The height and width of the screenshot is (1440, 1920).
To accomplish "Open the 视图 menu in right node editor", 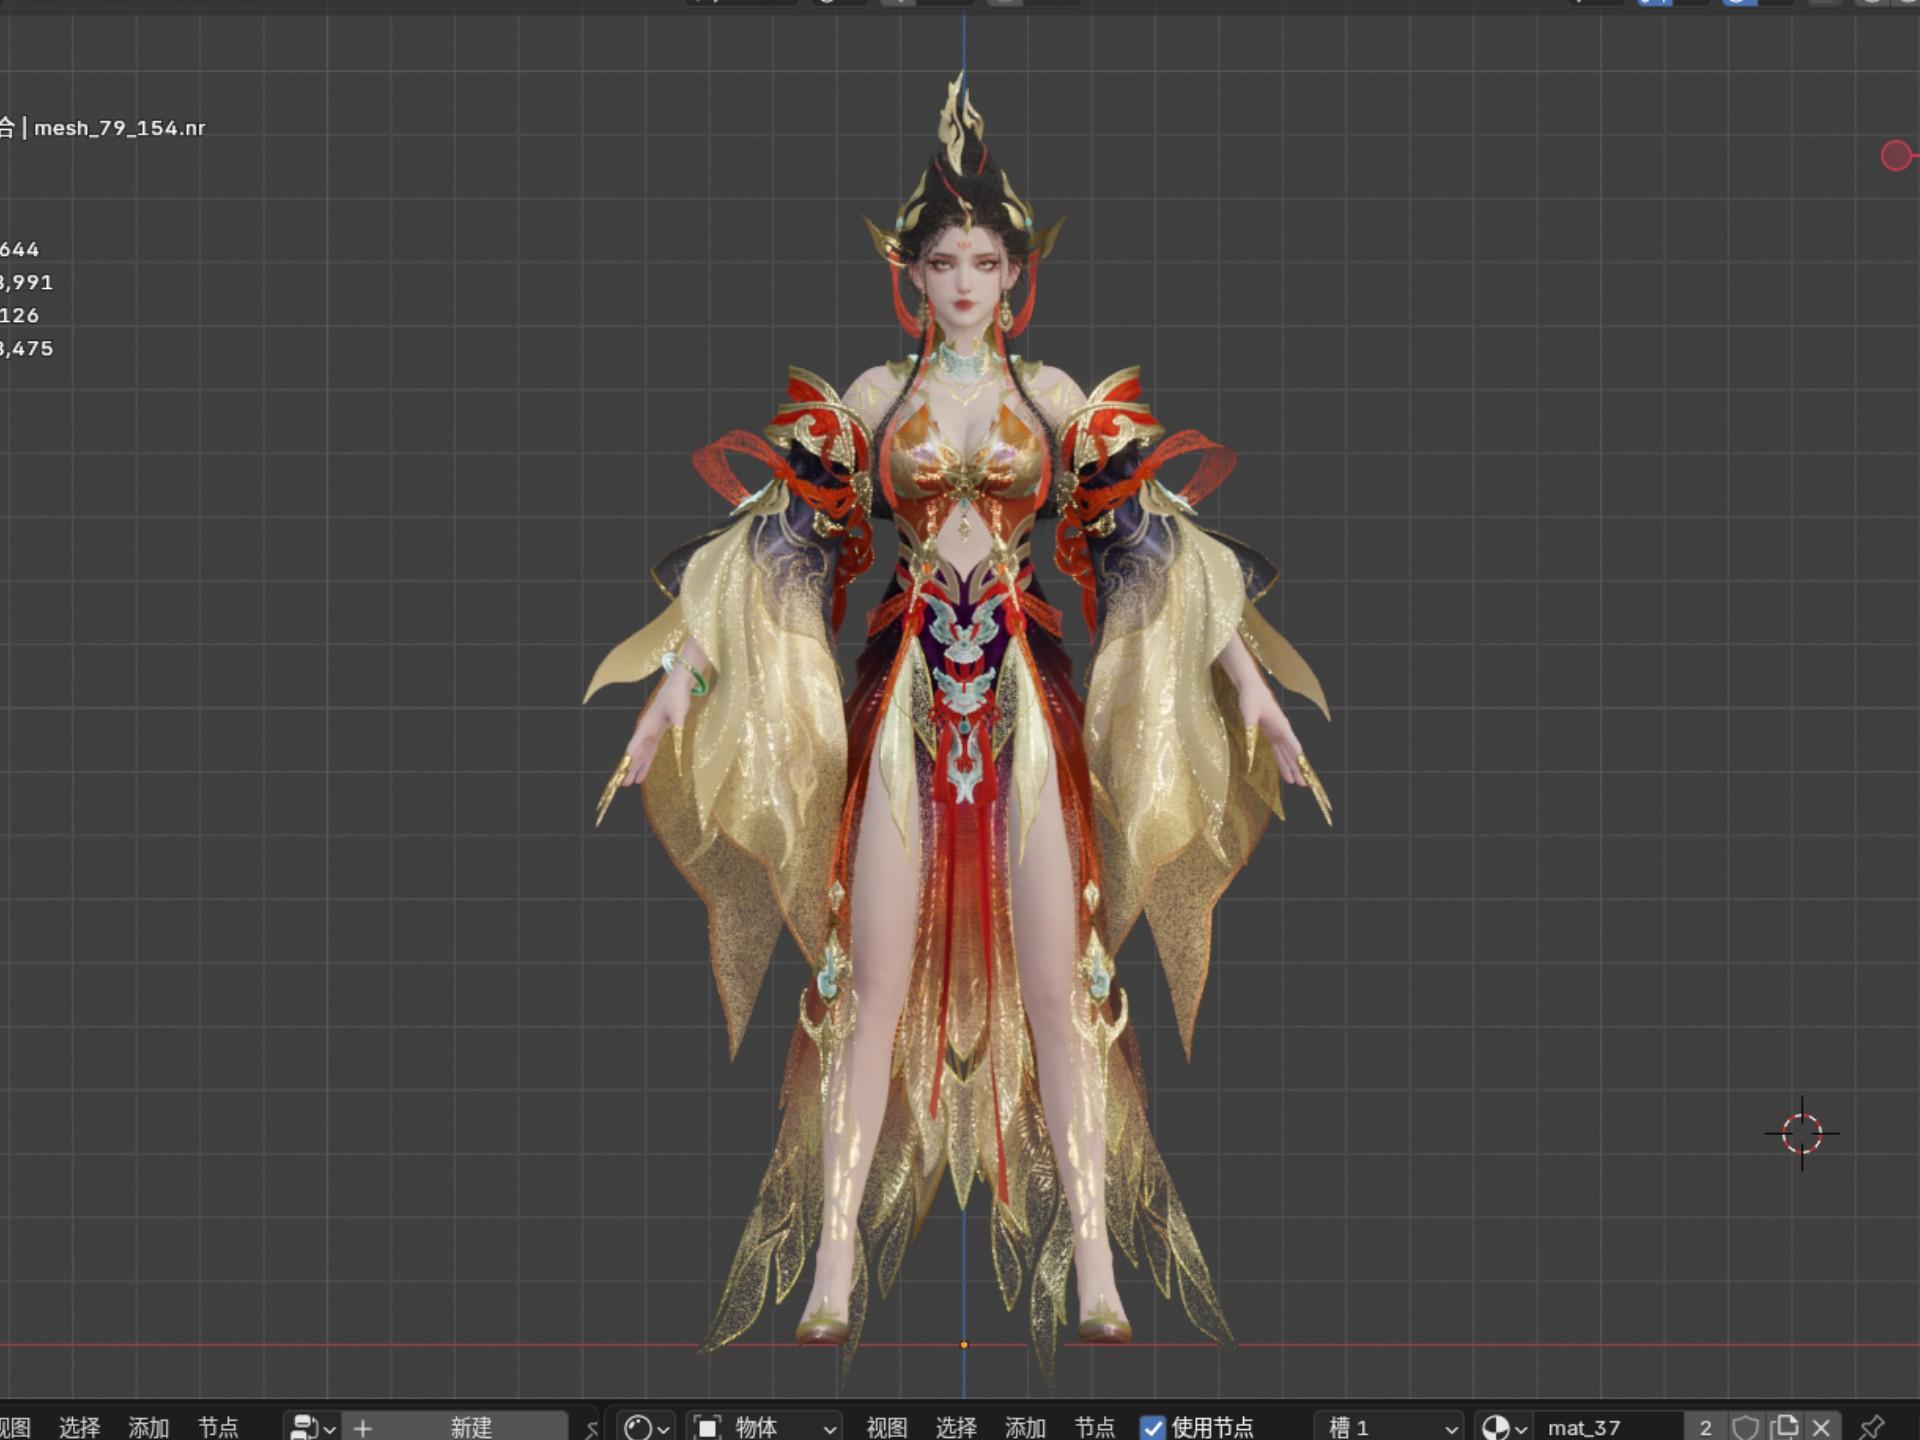I will [x=886, y=1427].
